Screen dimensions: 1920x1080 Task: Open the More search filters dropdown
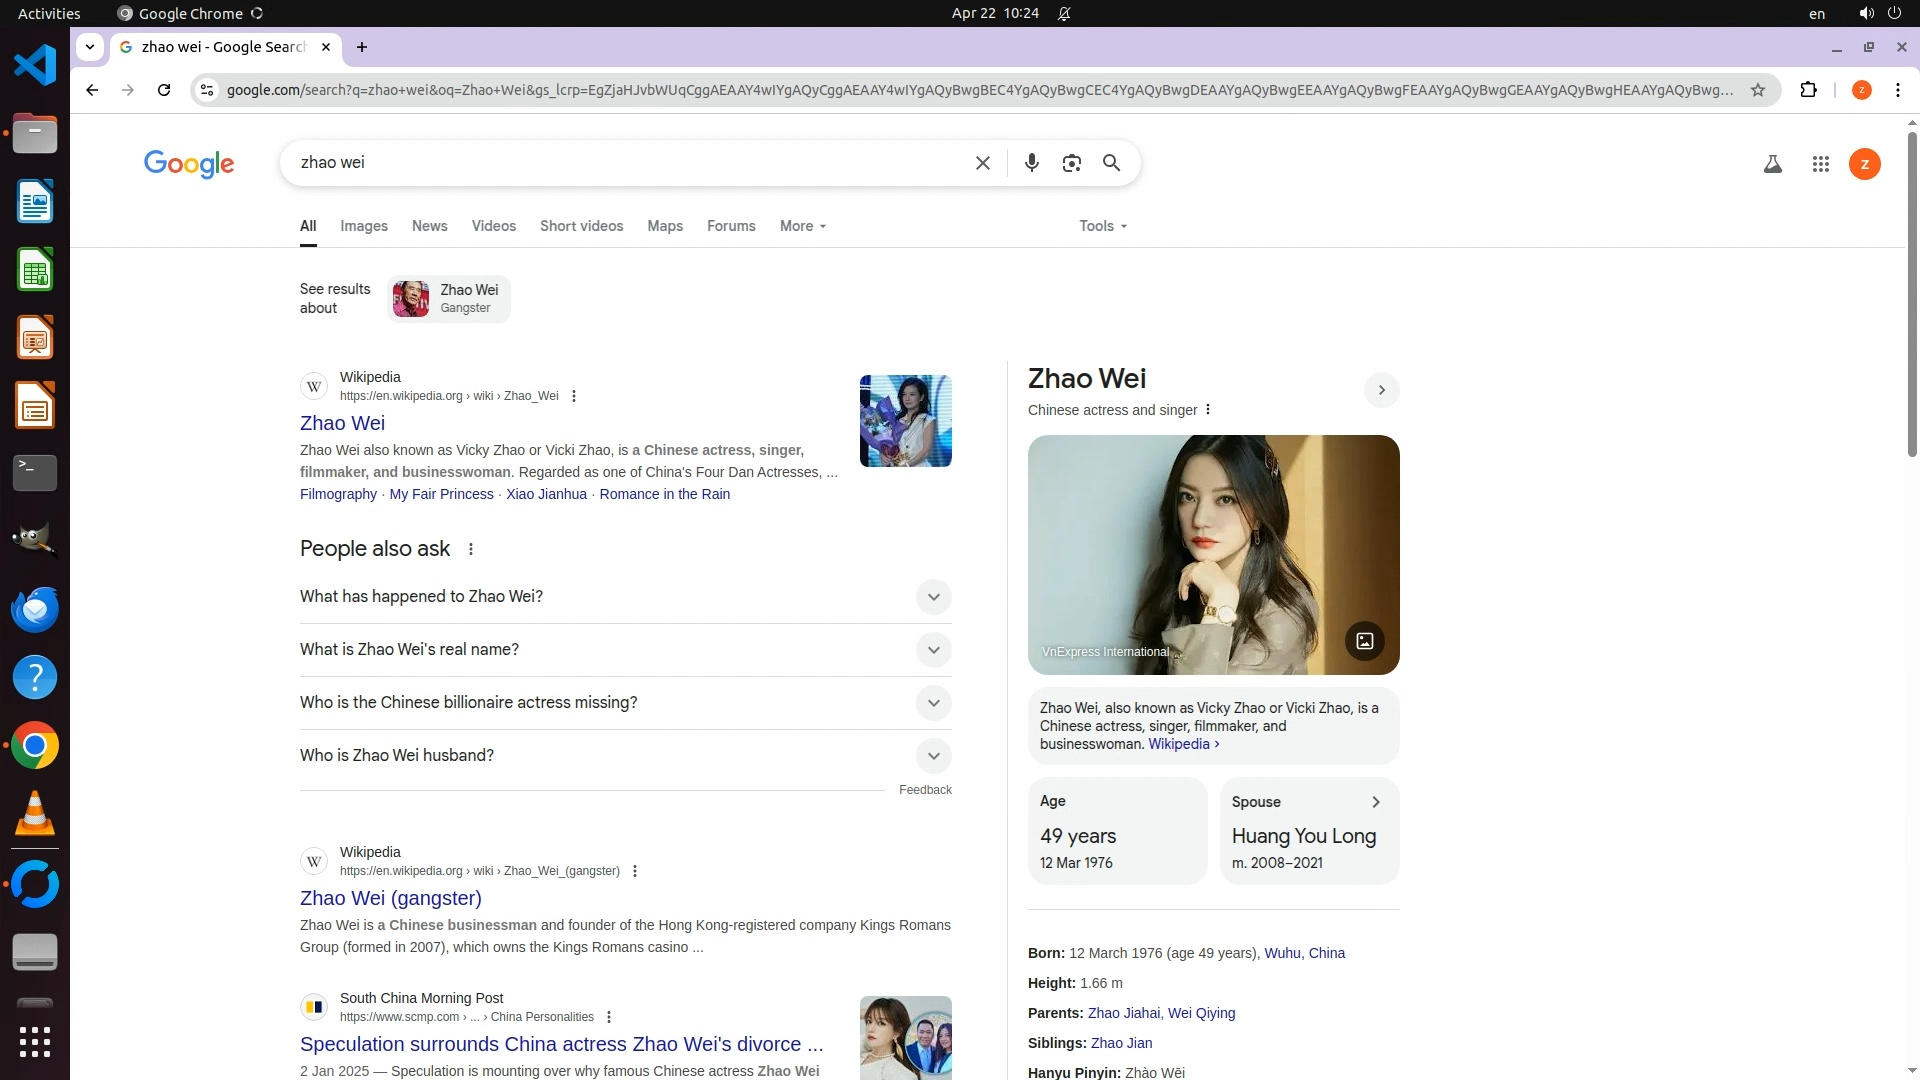tap(802, 226)
